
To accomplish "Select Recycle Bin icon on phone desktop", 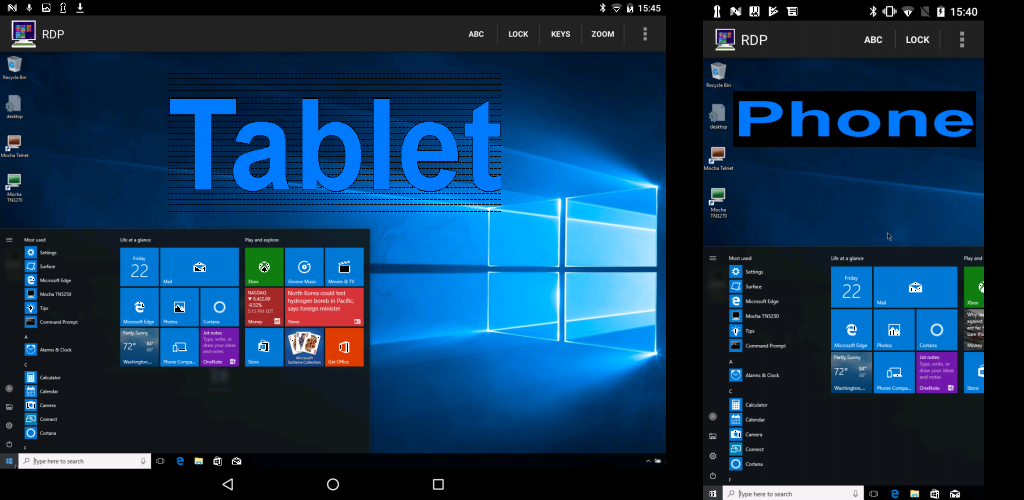I will coord(718,75).
